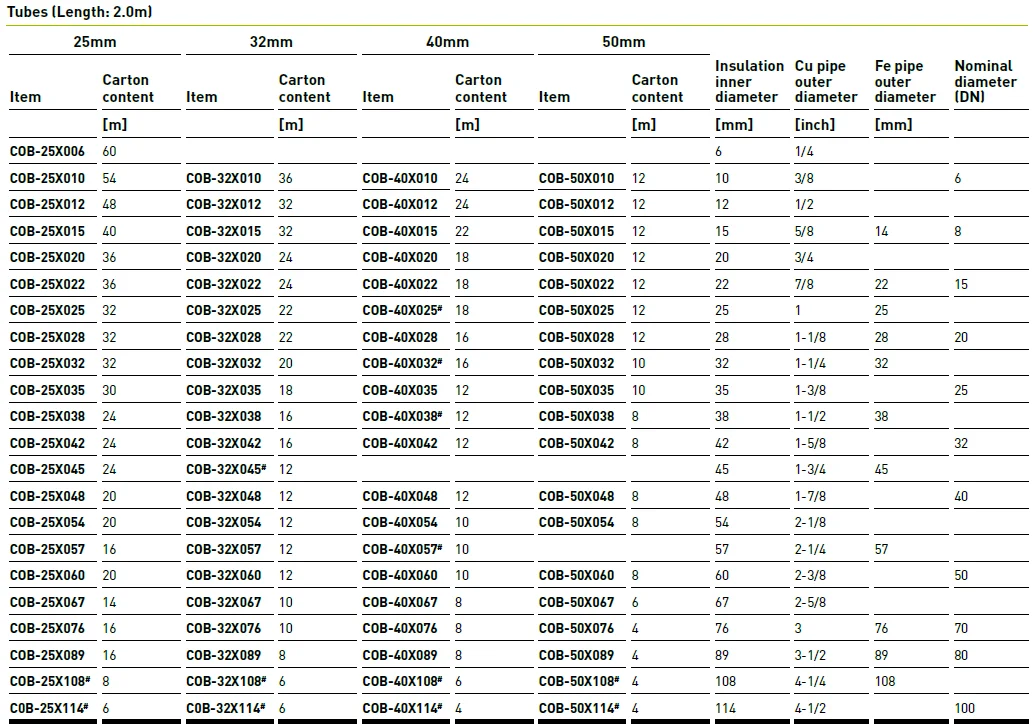Click the 50mm column group header
Screen dimensions: 1035x728
click(x=624, y=42)
